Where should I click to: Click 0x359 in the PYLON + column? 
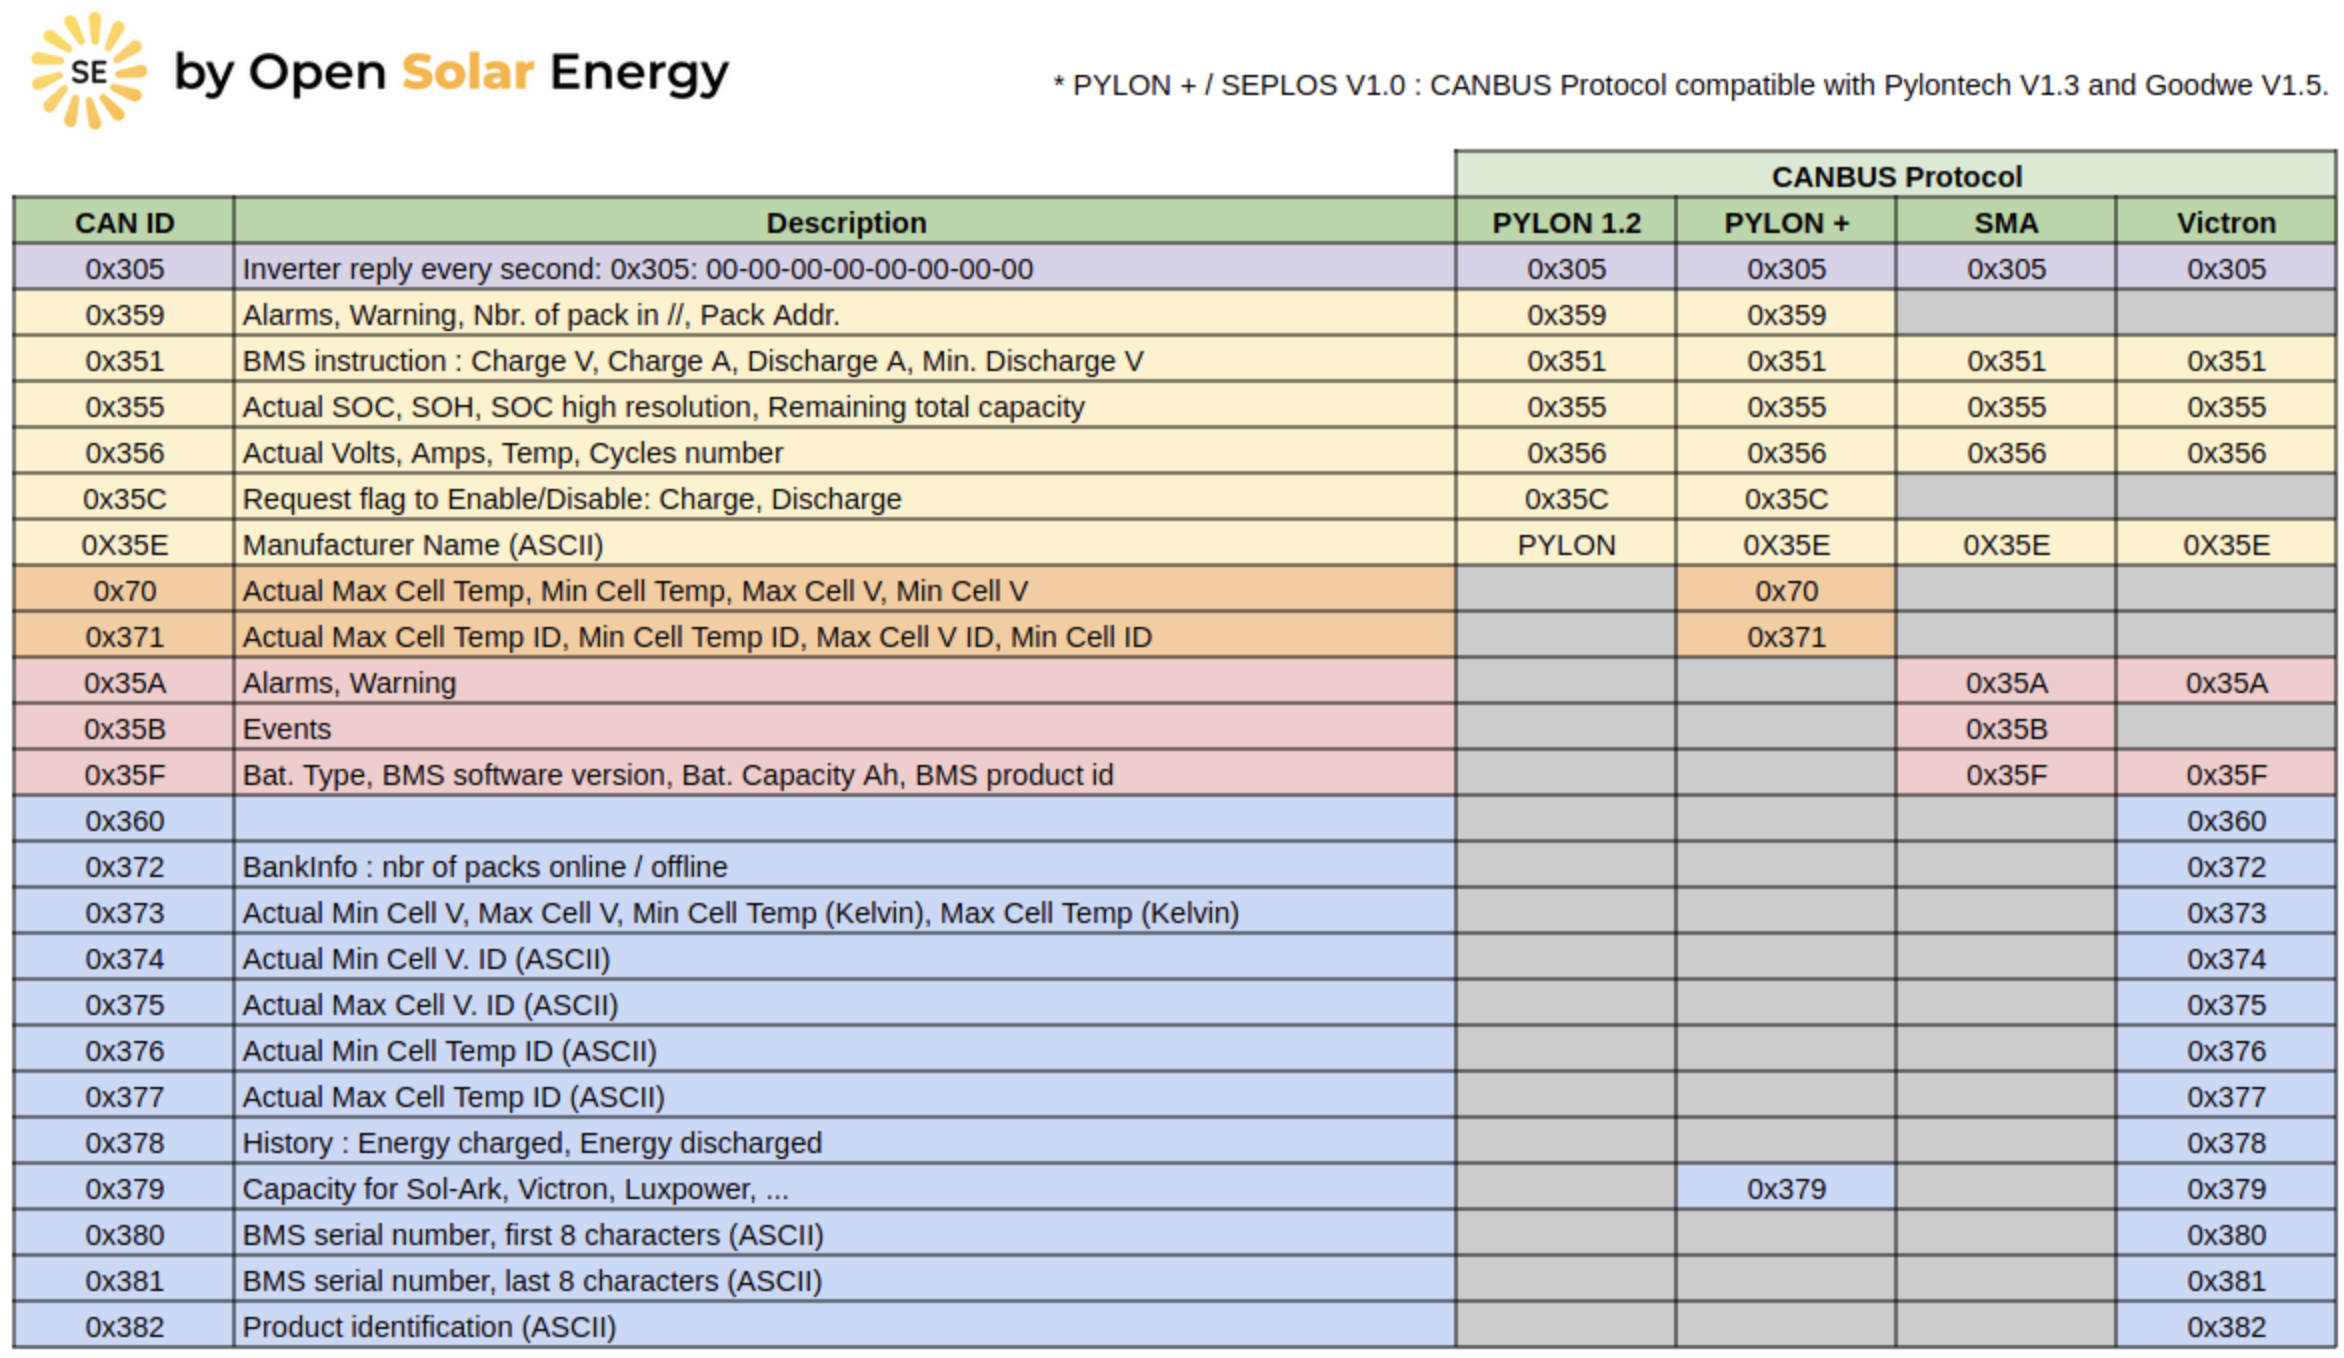point(1786,314)
